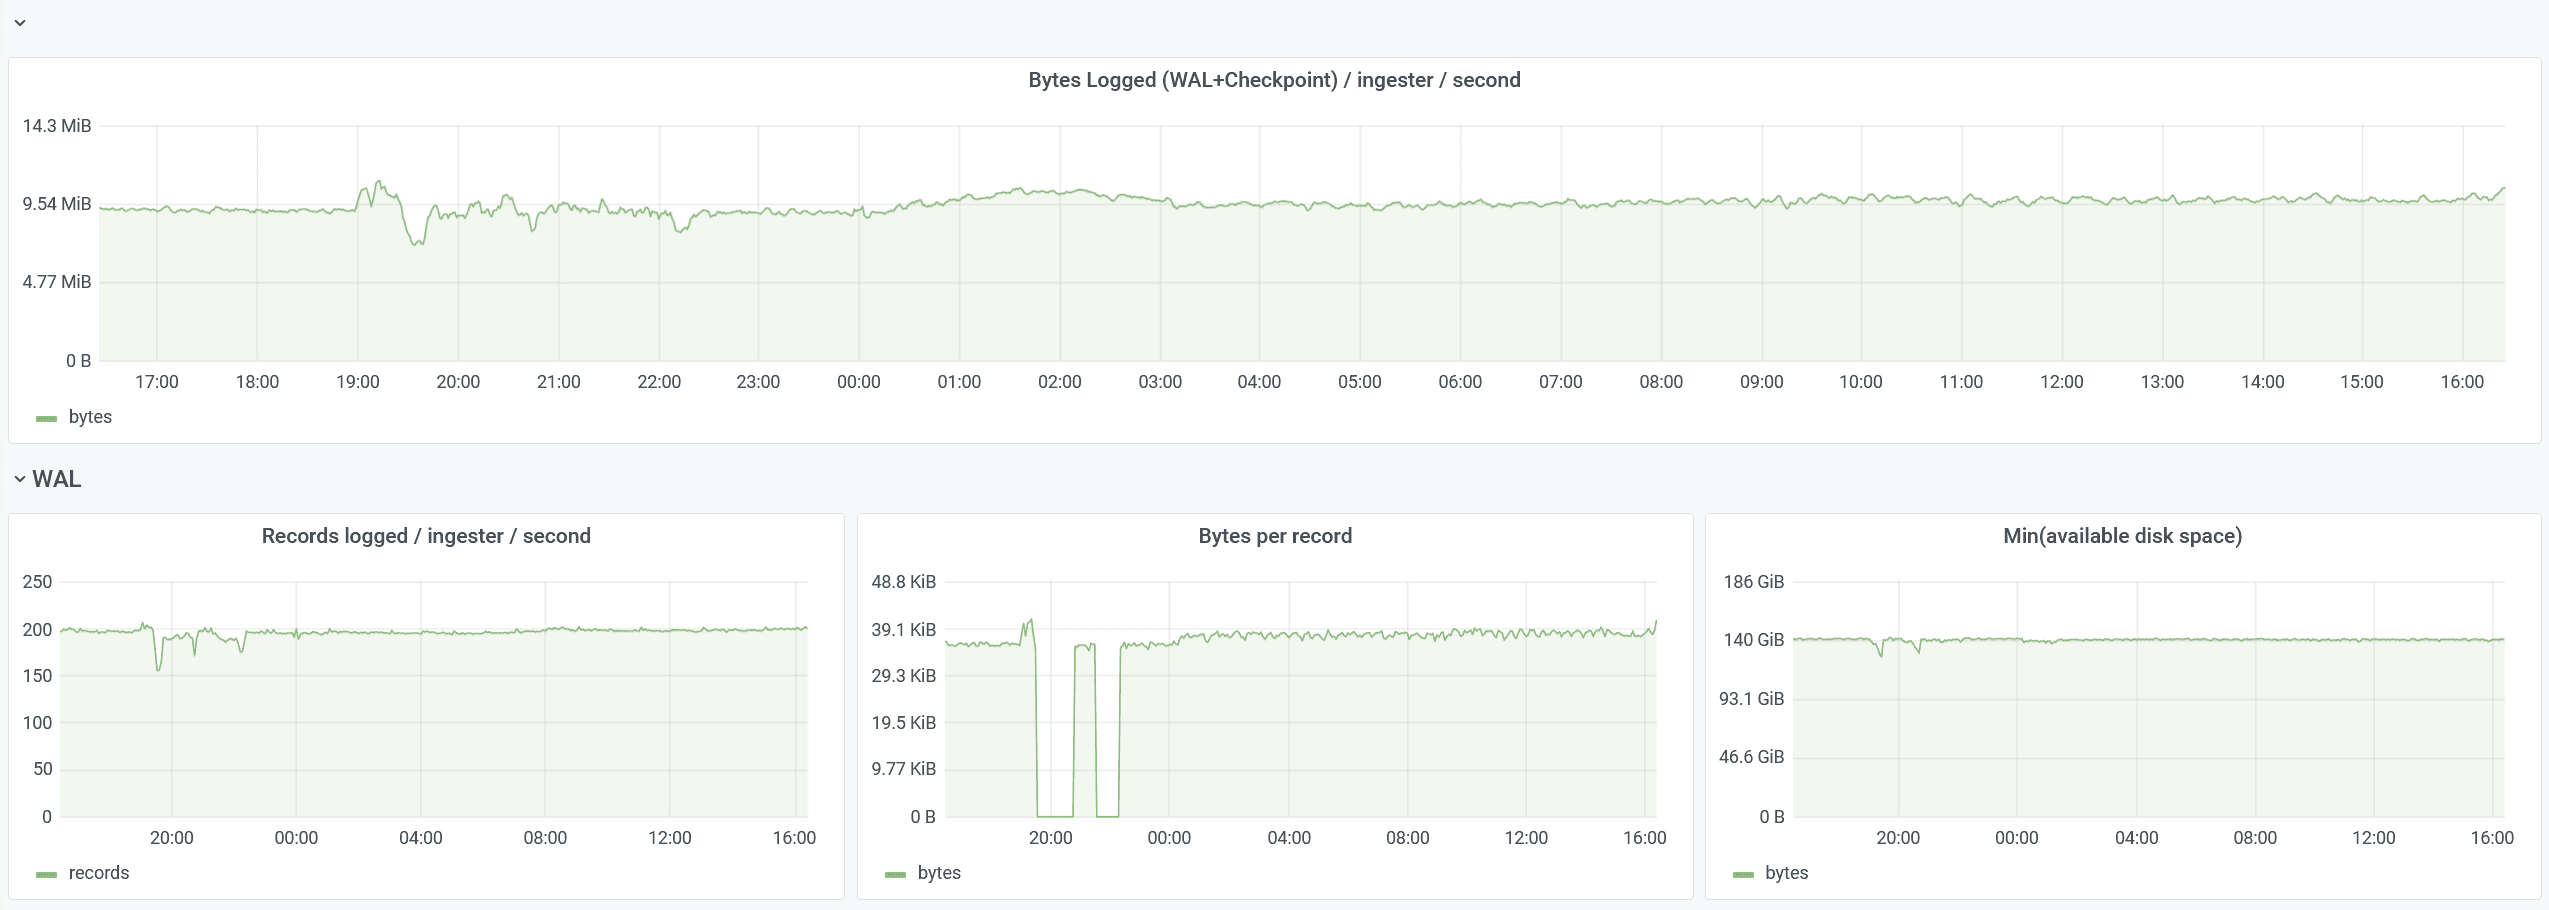Toggle the records series legend label
The height and width of the screenshot is (910, 2549).
(x=99, y=873)
